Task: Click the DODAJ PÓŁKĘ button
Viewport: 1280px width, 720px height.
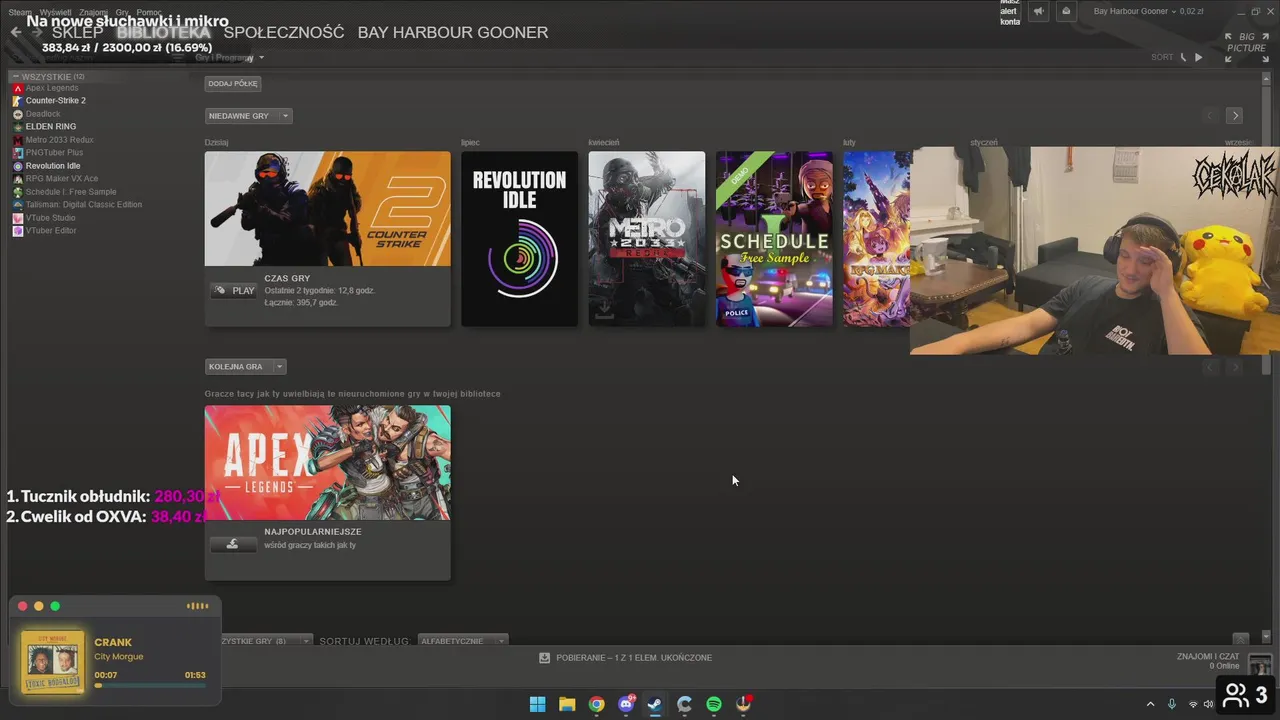Action: pos(233,84)
